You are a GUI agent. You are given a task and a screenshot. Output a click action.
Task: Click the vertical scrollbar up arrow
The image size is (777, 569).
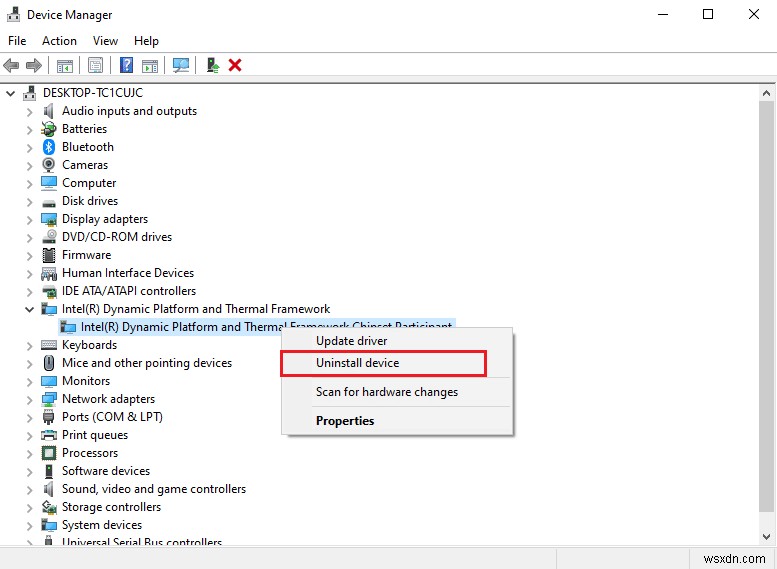tap(766, 93)
